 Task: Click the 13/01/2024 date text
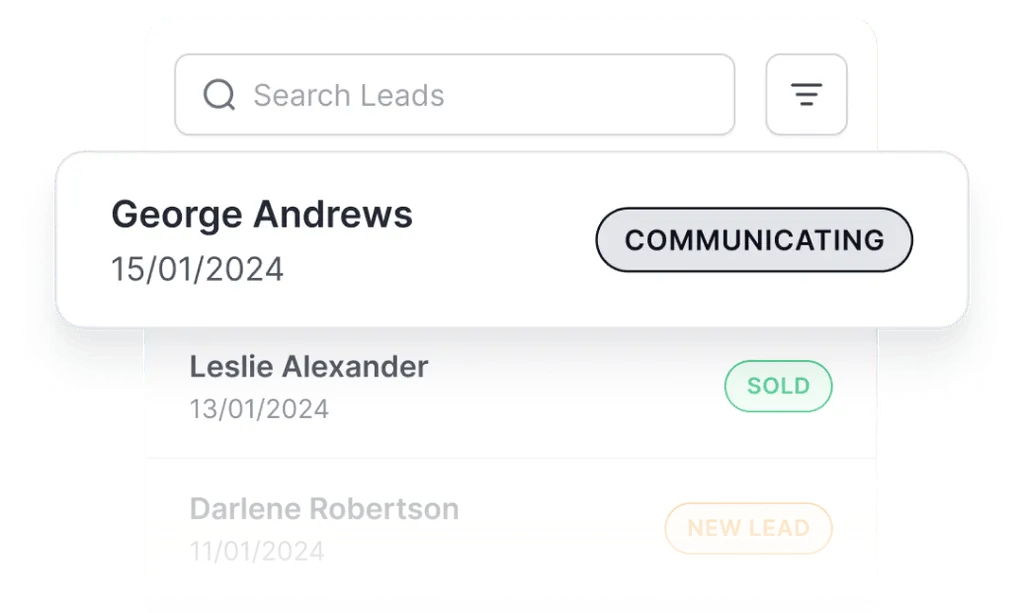[259, 409]
